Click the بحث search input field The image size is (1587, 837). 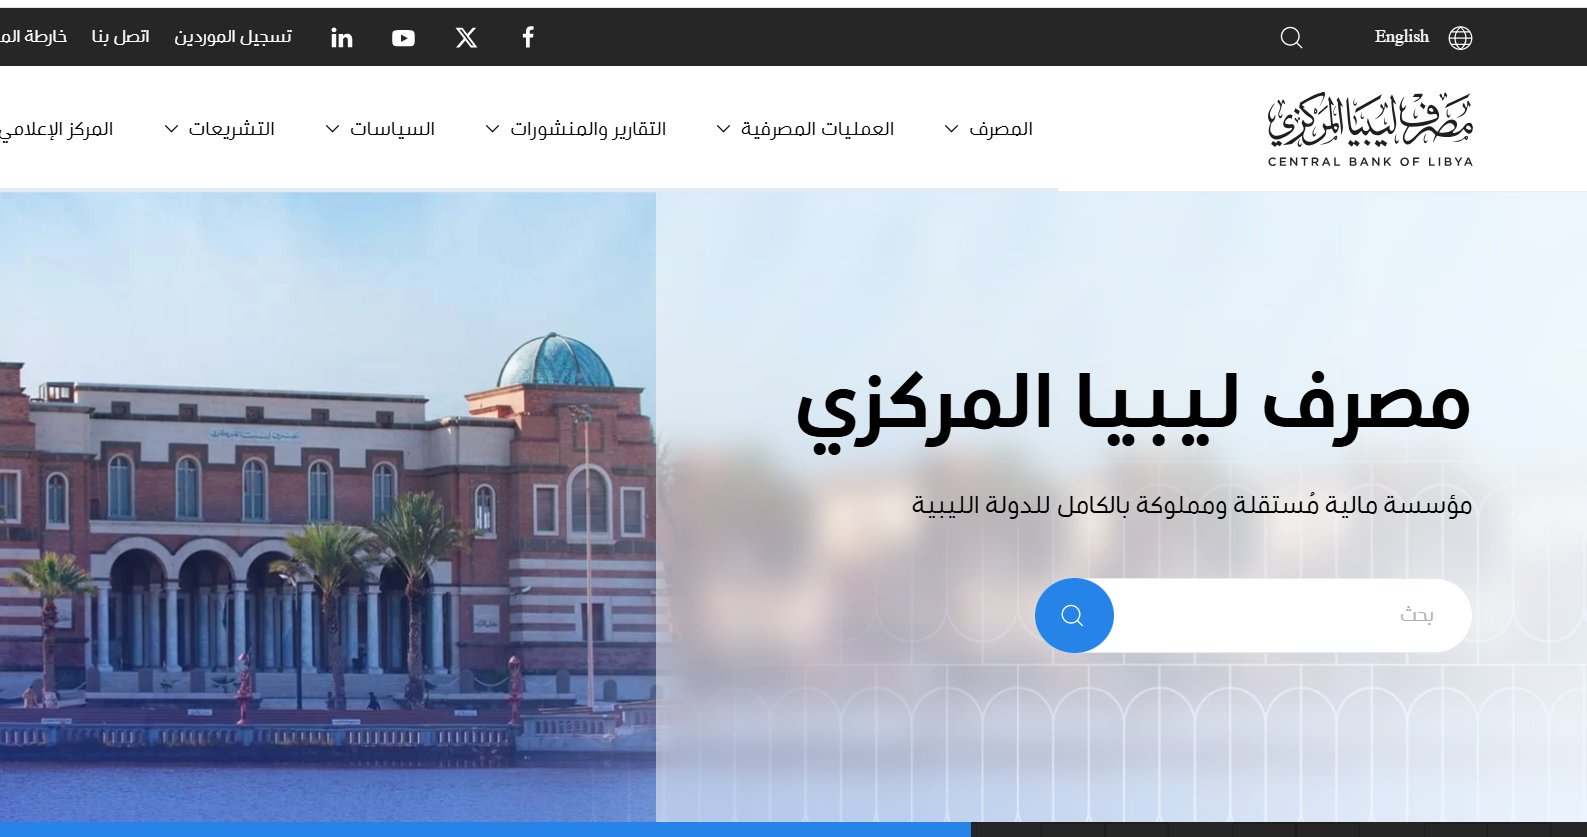click(x=1292, y=615)
